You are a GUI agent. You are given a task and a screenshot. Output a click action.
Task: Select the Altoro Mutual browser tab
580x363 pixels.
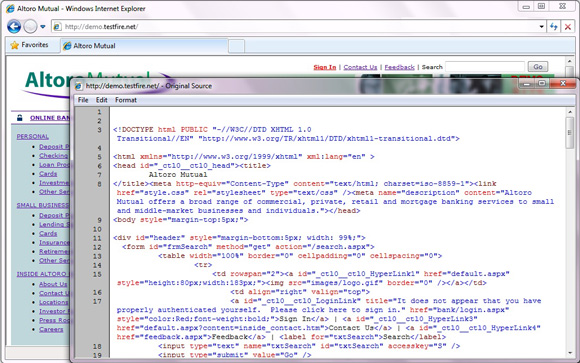[x=144, y=46]
